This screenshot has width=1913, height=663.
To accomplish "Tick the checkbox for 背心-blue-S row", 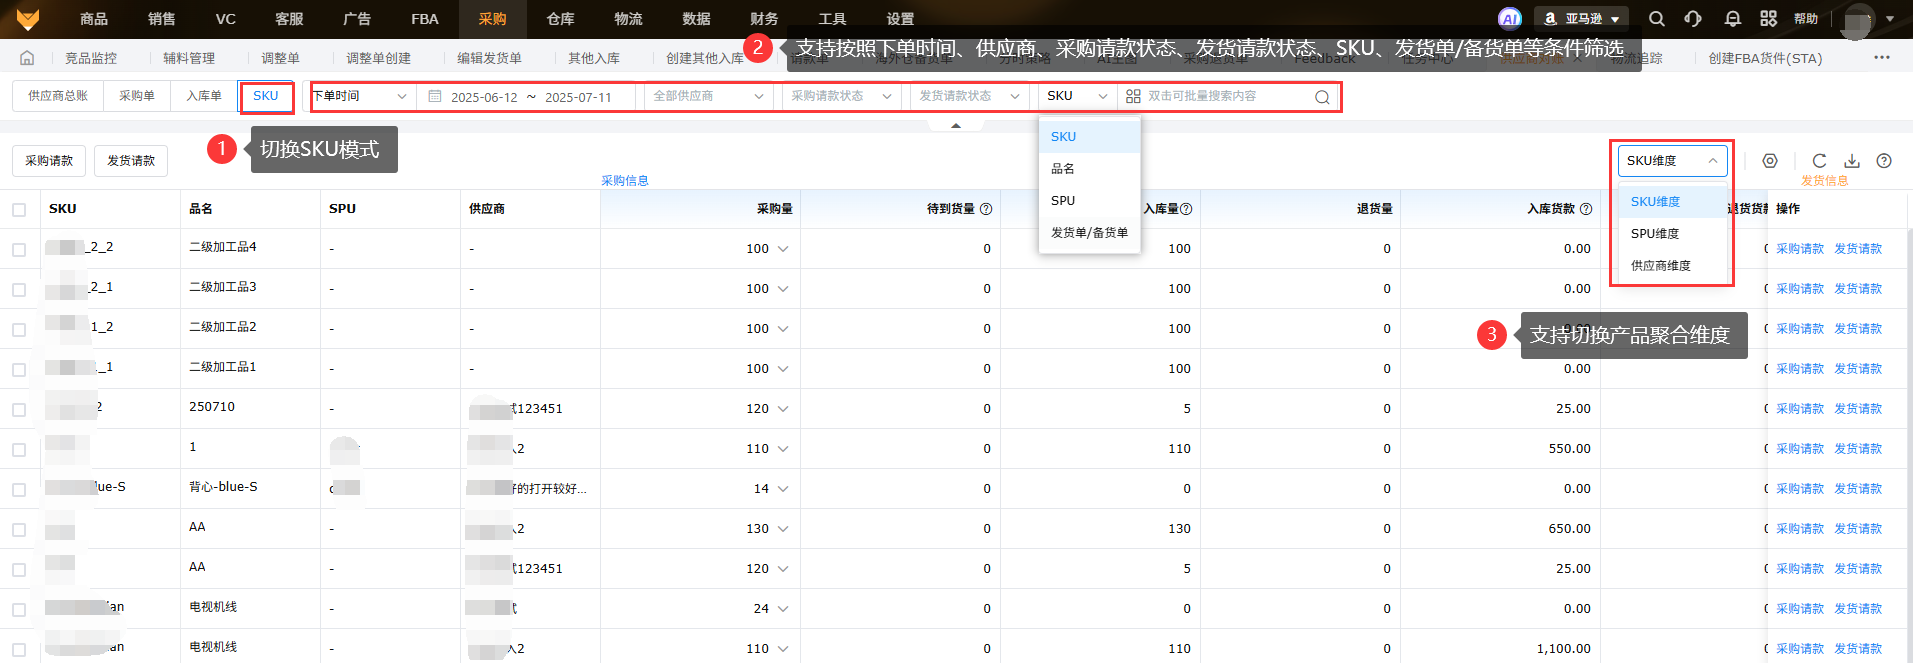I will click(19, 490).
